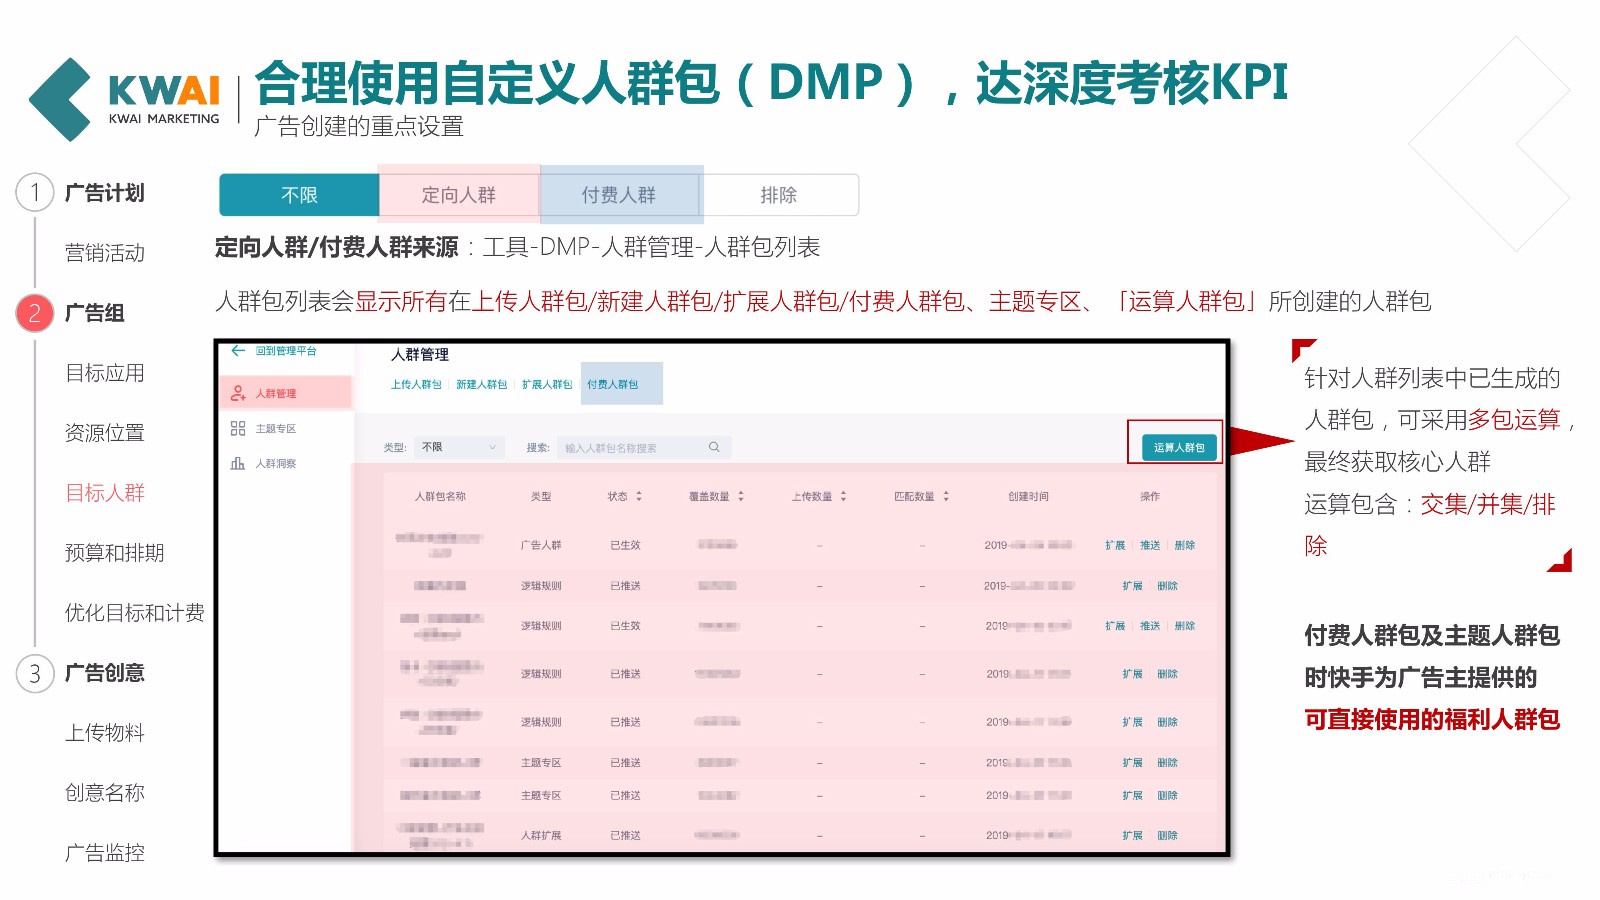The width and height of the screenshot is (1600, 900).
Task: Sort by 上传数量 column arrows
Action: pyautogui.click(x=843, y=496)
